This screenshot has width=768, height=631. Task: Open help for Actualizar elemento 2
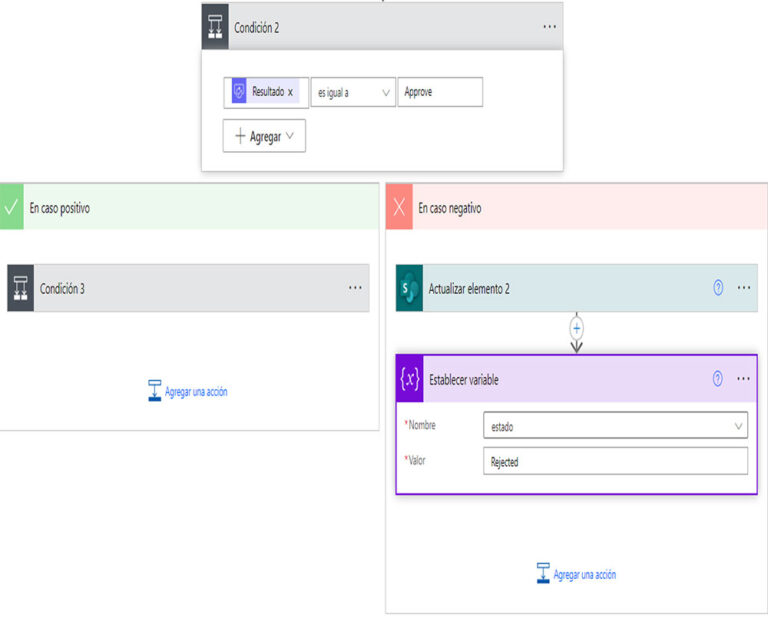coord(718,288)
